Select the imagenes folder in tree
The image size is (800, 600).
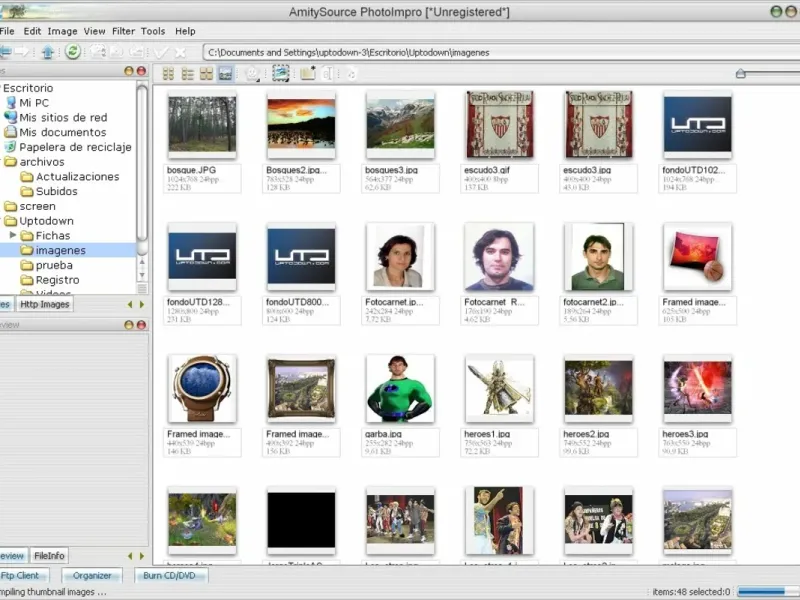click(x=60, y=250)
